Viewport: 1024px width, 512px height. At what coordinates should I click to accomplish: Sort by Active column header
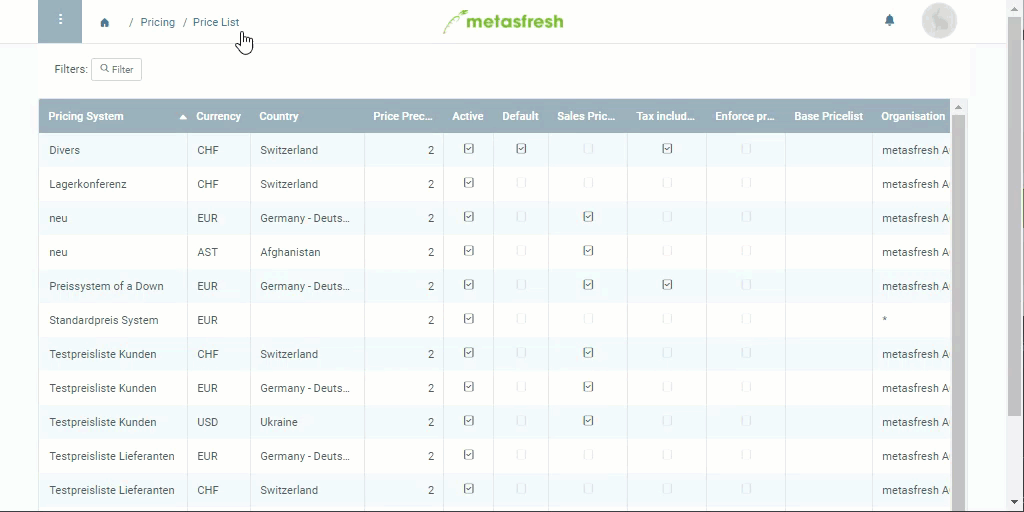click(x=468, y=116)
